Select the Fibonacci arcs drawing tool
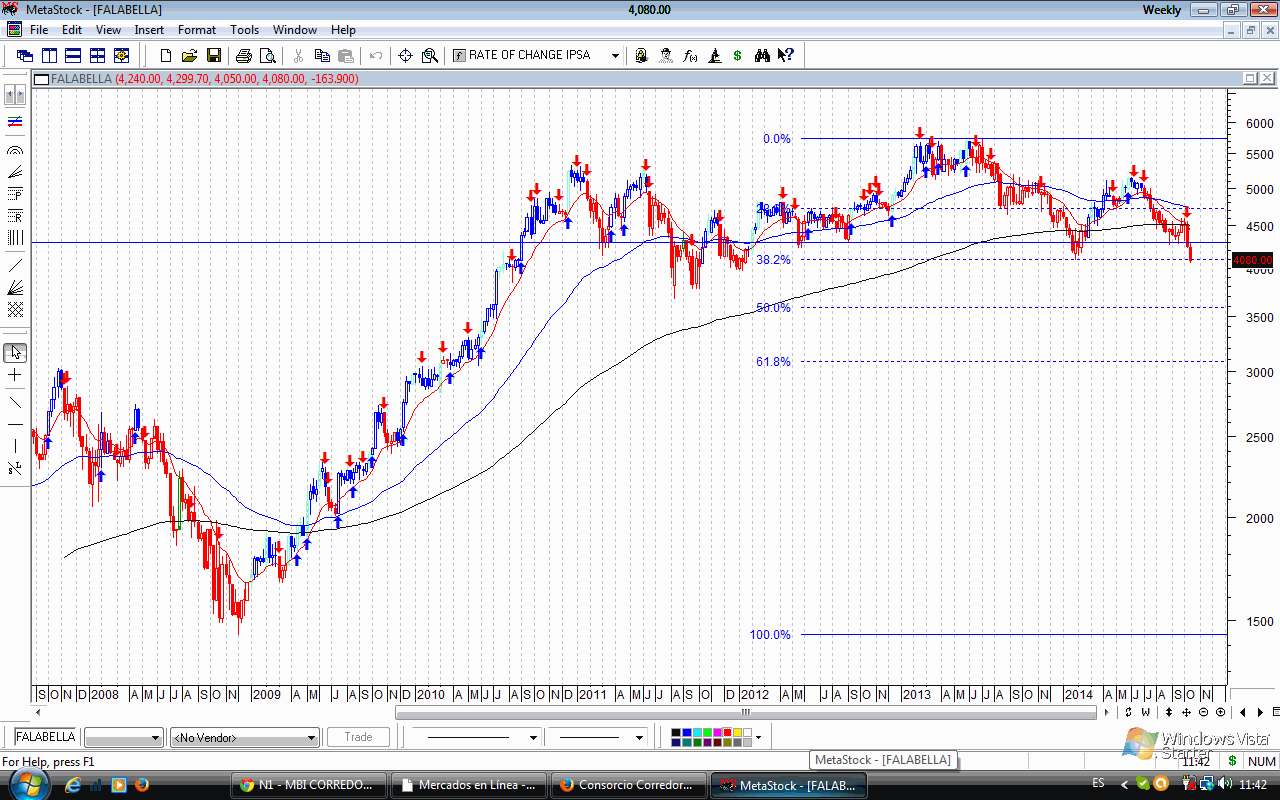Viewport: 1280px width, 800px height. pos(15,149)
